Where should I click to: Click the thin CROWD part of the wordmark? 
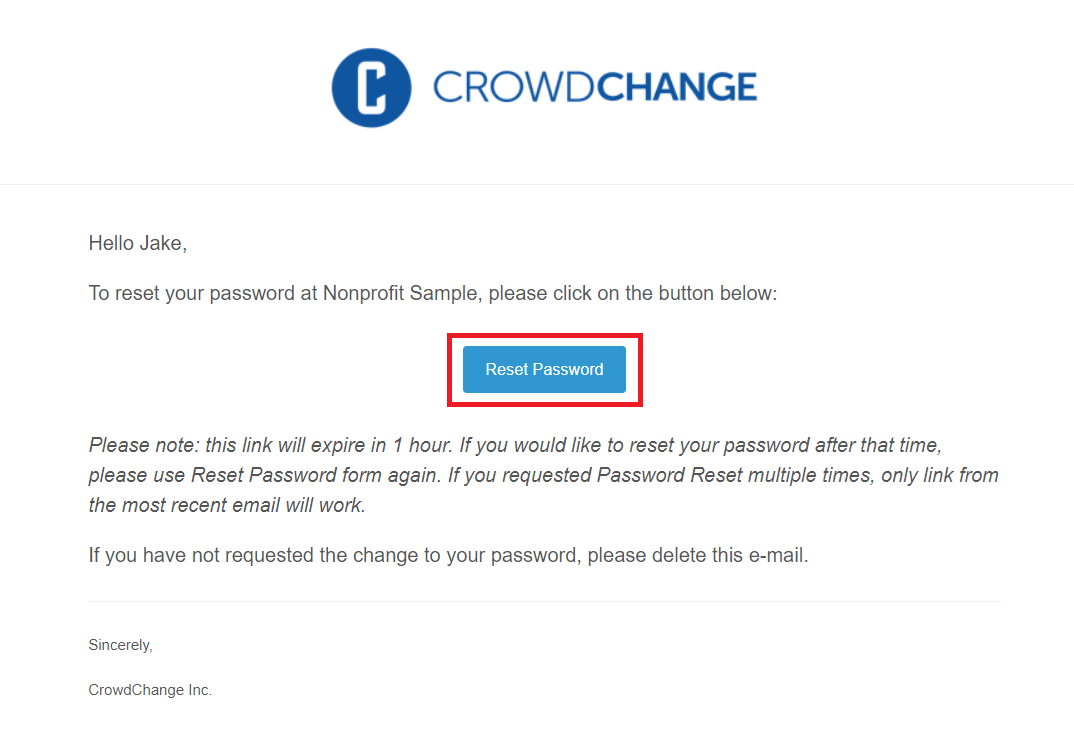coord(514,88)
